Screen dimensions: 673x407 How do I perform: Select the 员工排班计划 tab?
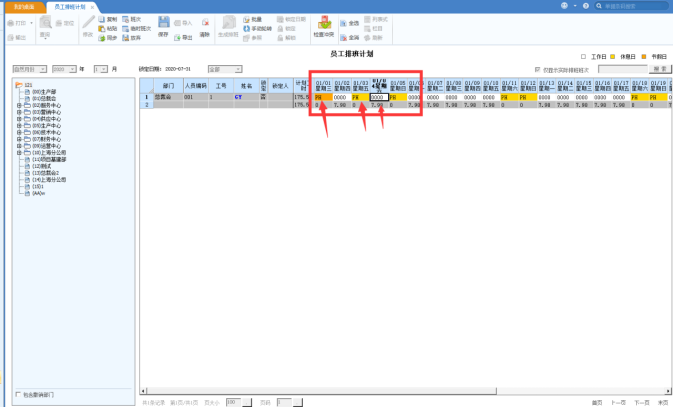[68, 6]
